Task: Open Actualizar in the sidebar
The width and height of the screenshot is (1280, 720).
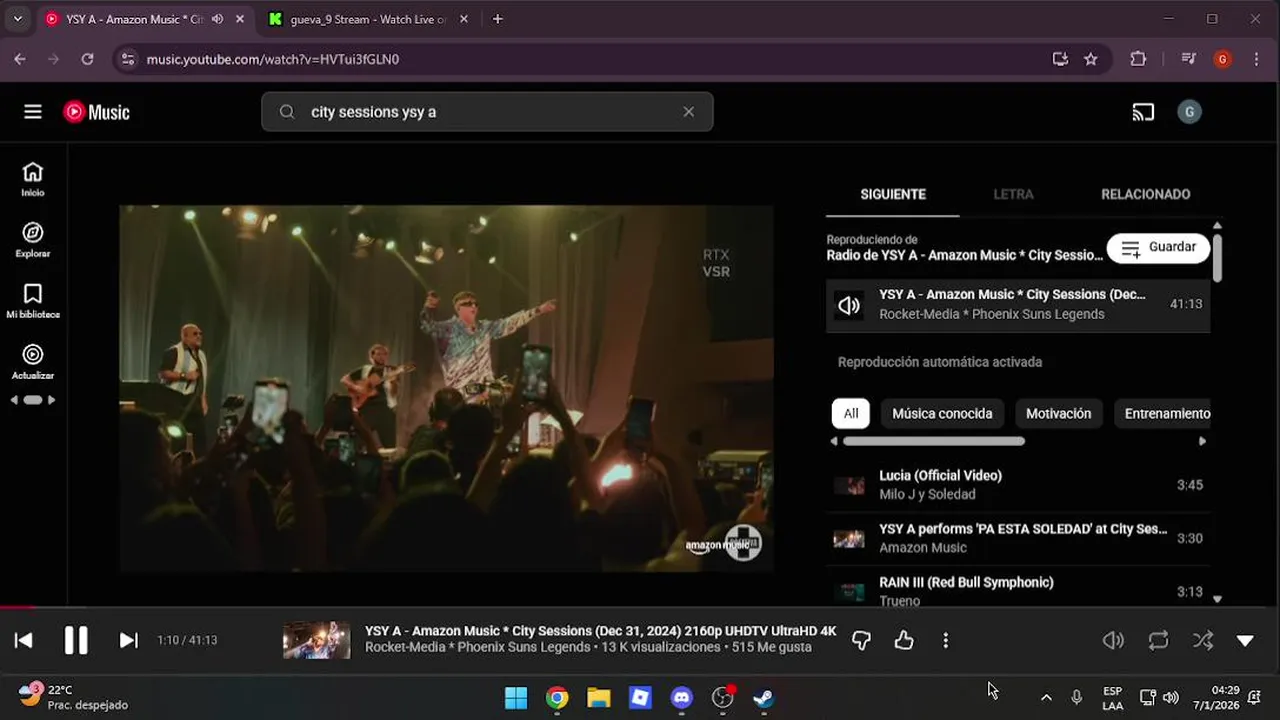Action: click(x=33, y=362)
